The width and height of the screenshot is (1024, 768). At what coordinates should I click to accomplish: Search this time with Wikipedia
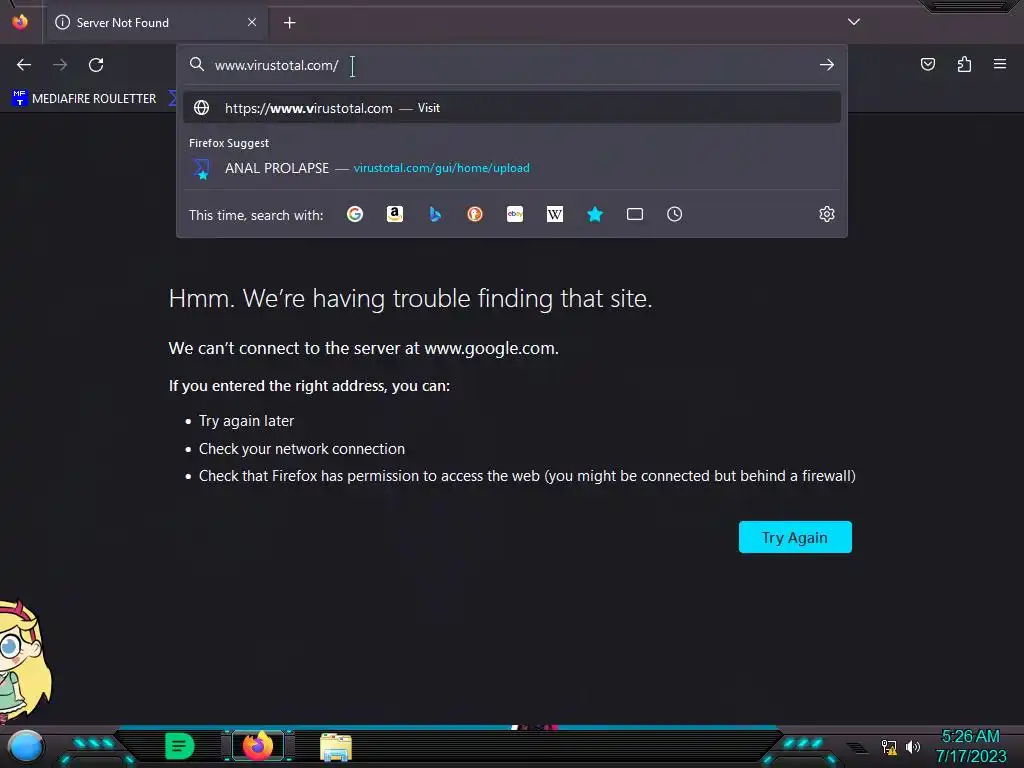(554, 214)
